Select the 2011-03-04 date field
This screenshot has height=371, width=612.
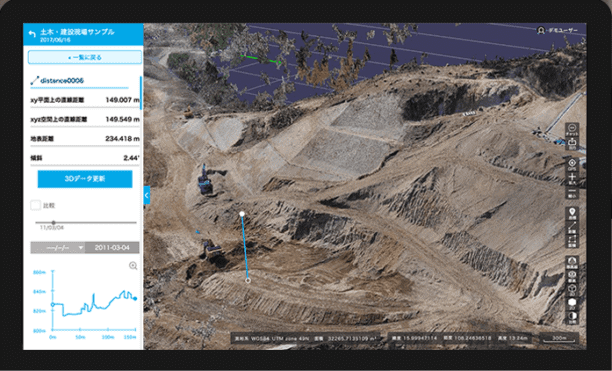pos(112,248)
